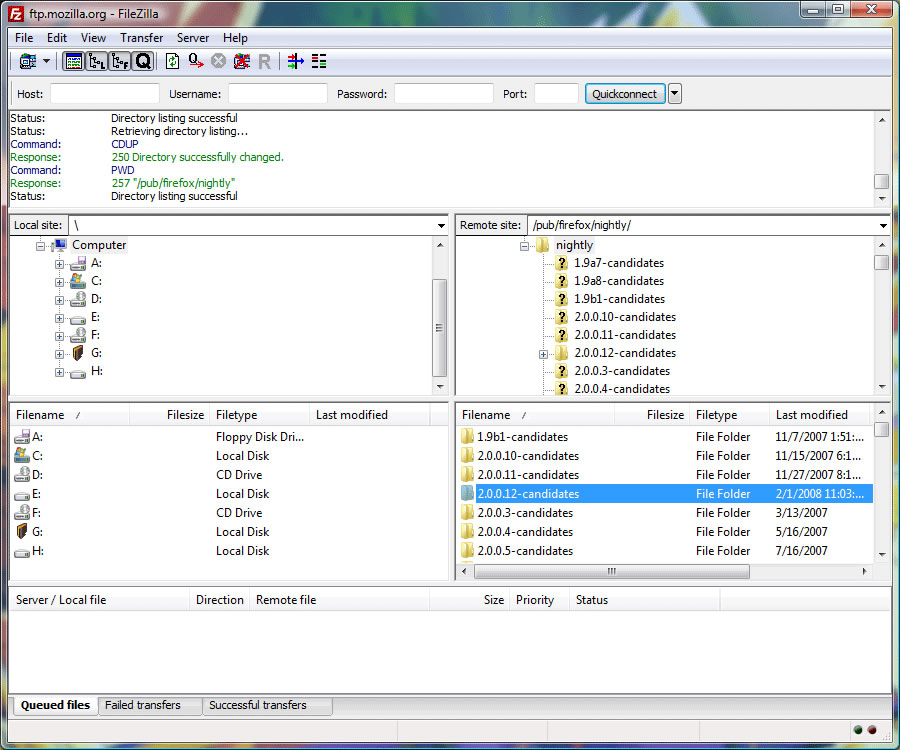This screenshot has width=900, height=750.
Task: Open the File menu
Action: [x=24, y=38]
